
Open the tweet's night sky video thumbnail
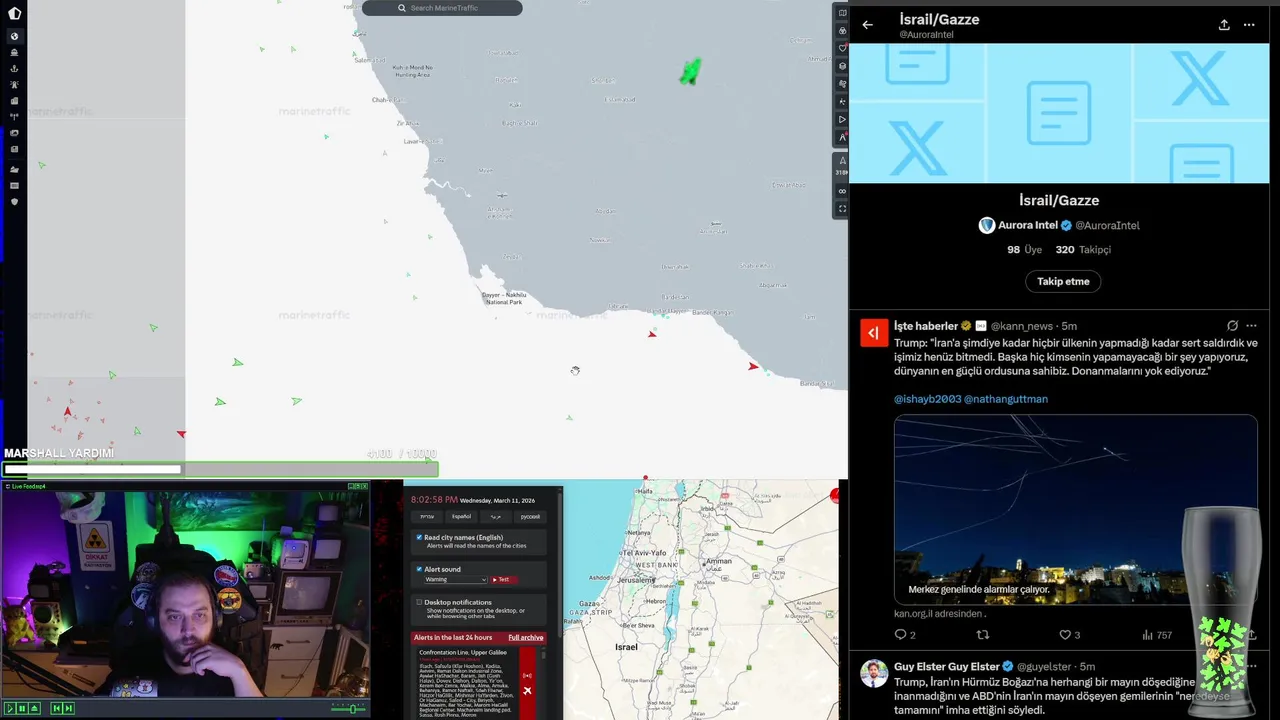(1075, 510)
